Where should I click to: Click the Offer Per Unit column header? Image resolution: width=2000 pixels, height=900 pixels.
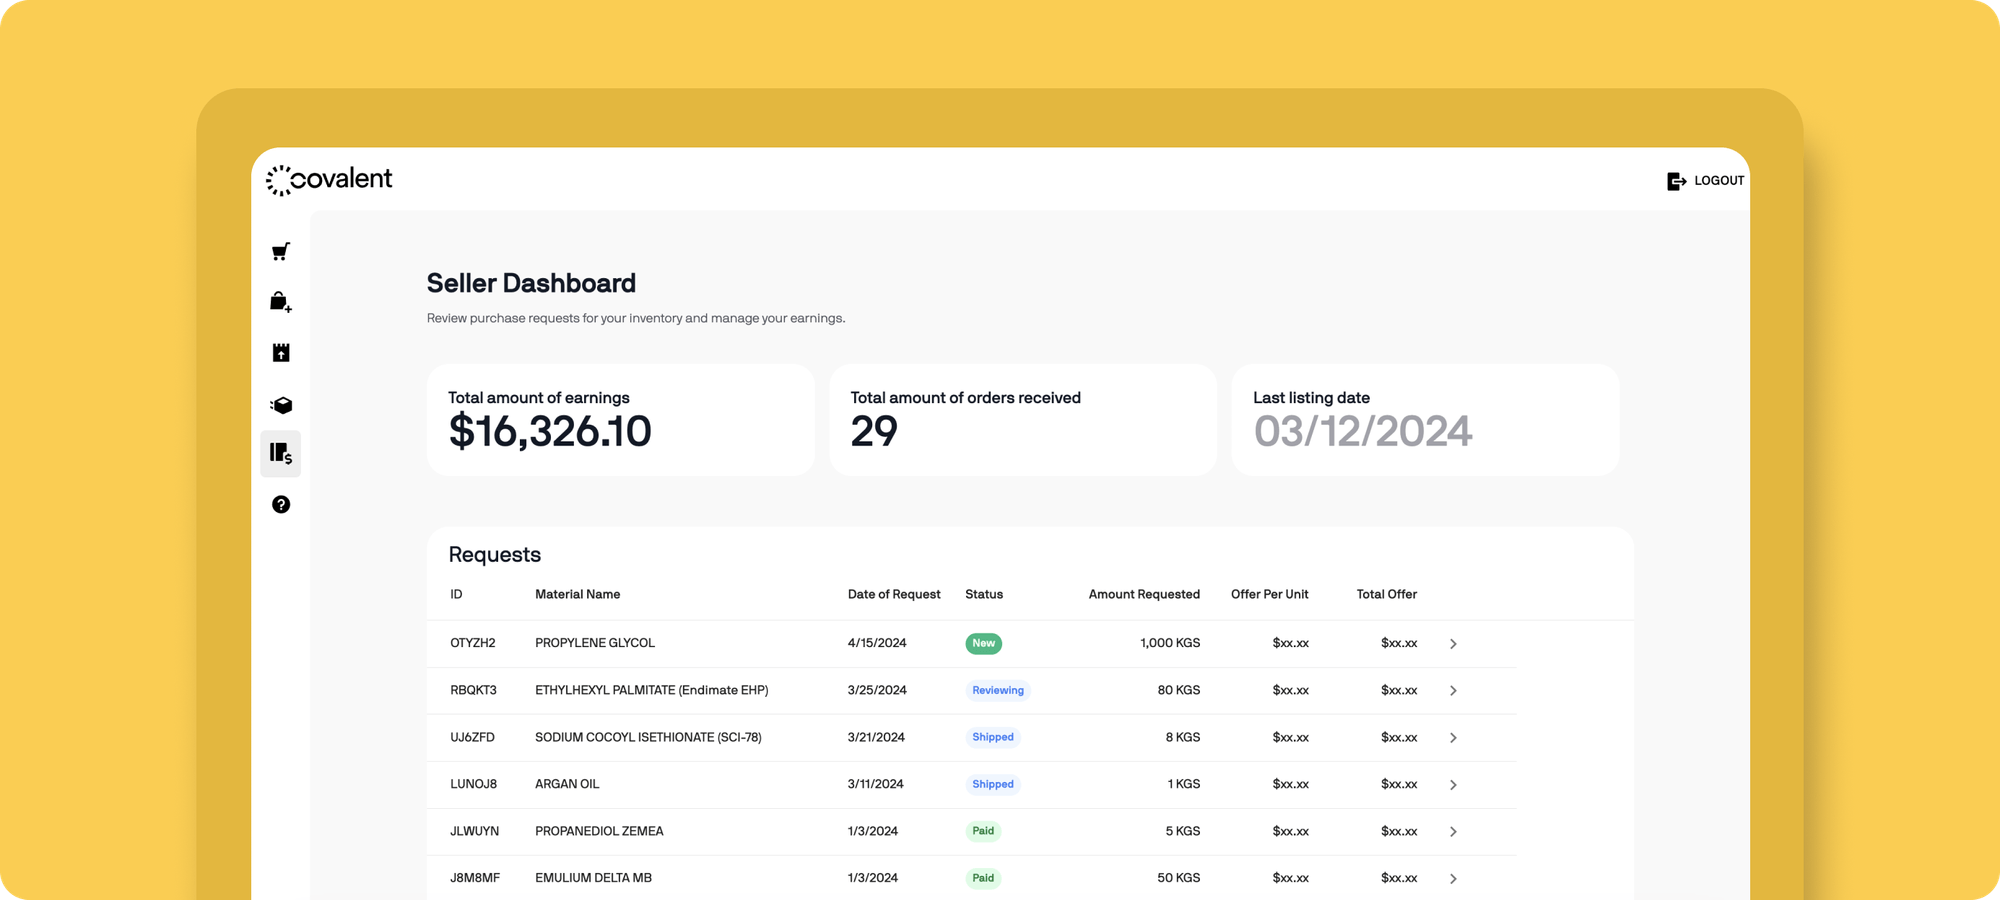coord(1270,595)
